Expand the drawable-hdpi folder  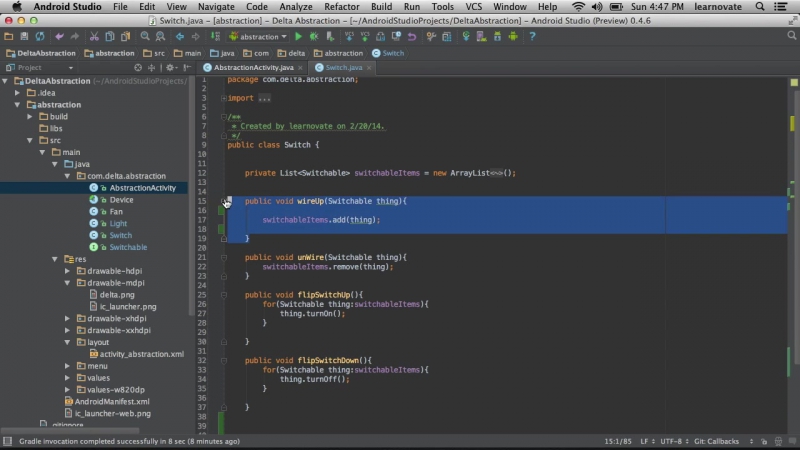click(67, 271)
